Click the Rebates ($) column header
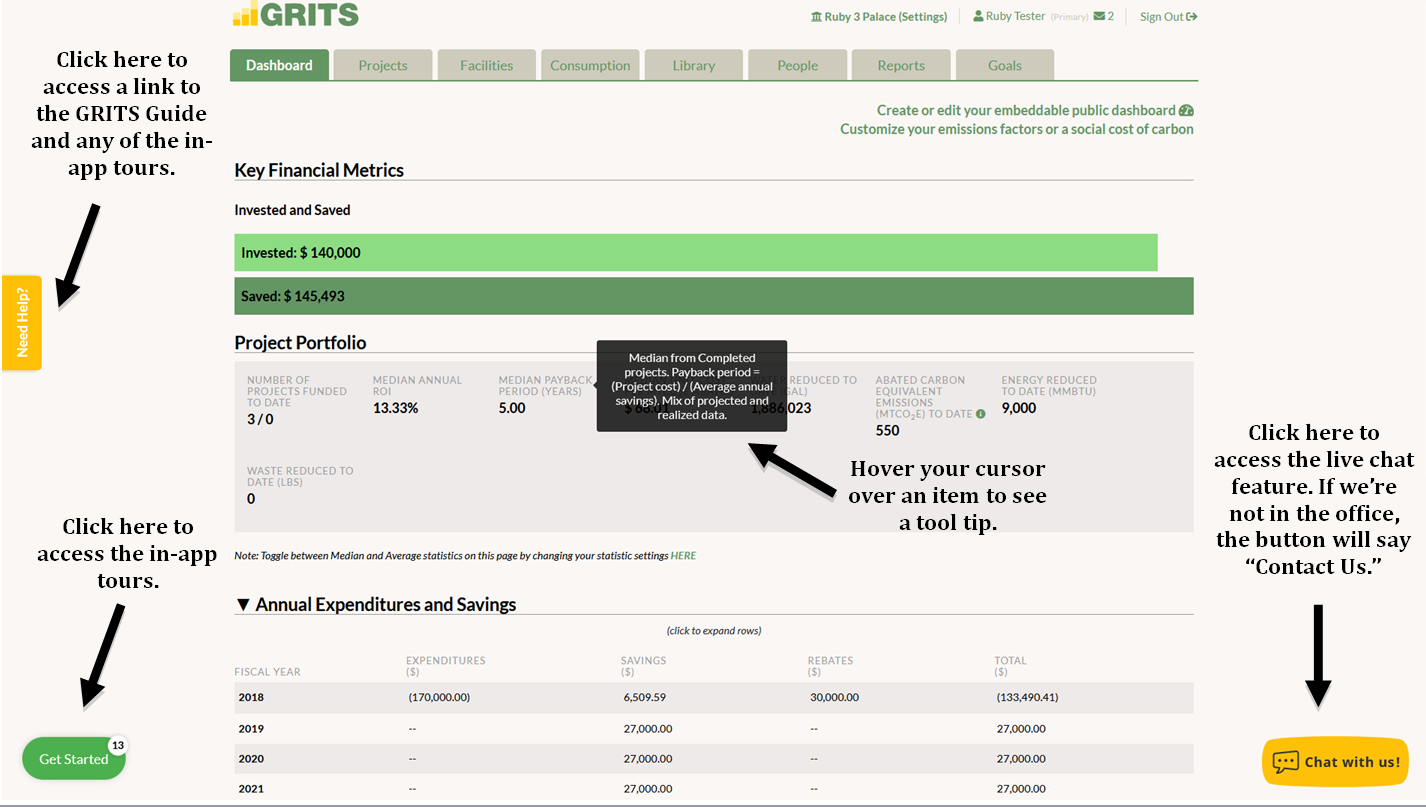Image resolution: width=1426 pixels, height=807 pixels. click(x=831, y=666)
